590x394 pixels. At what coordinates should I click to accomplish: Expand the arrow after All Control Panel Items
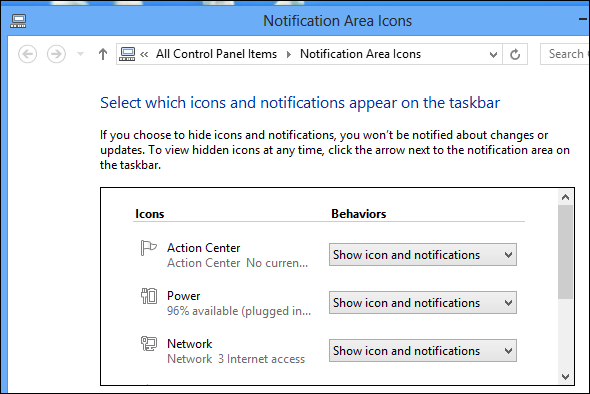289,55
